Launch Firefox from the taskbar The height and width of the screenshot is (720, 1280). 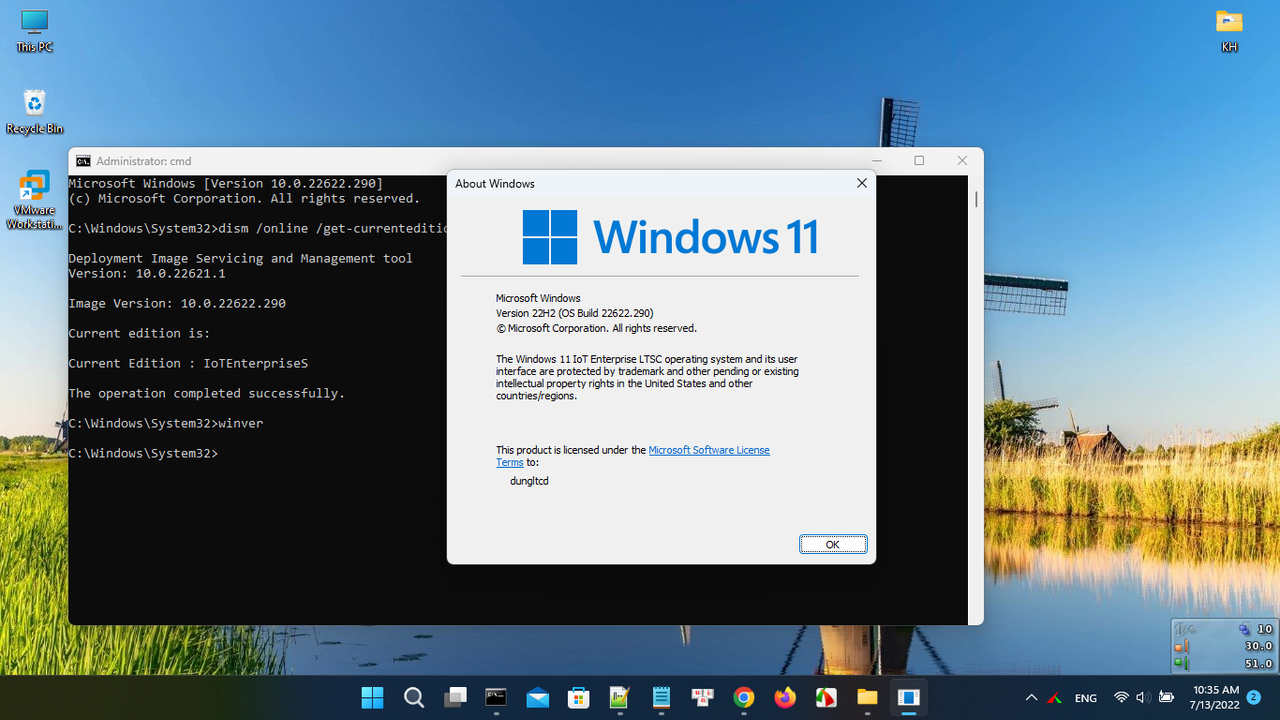tap(785, 697)
